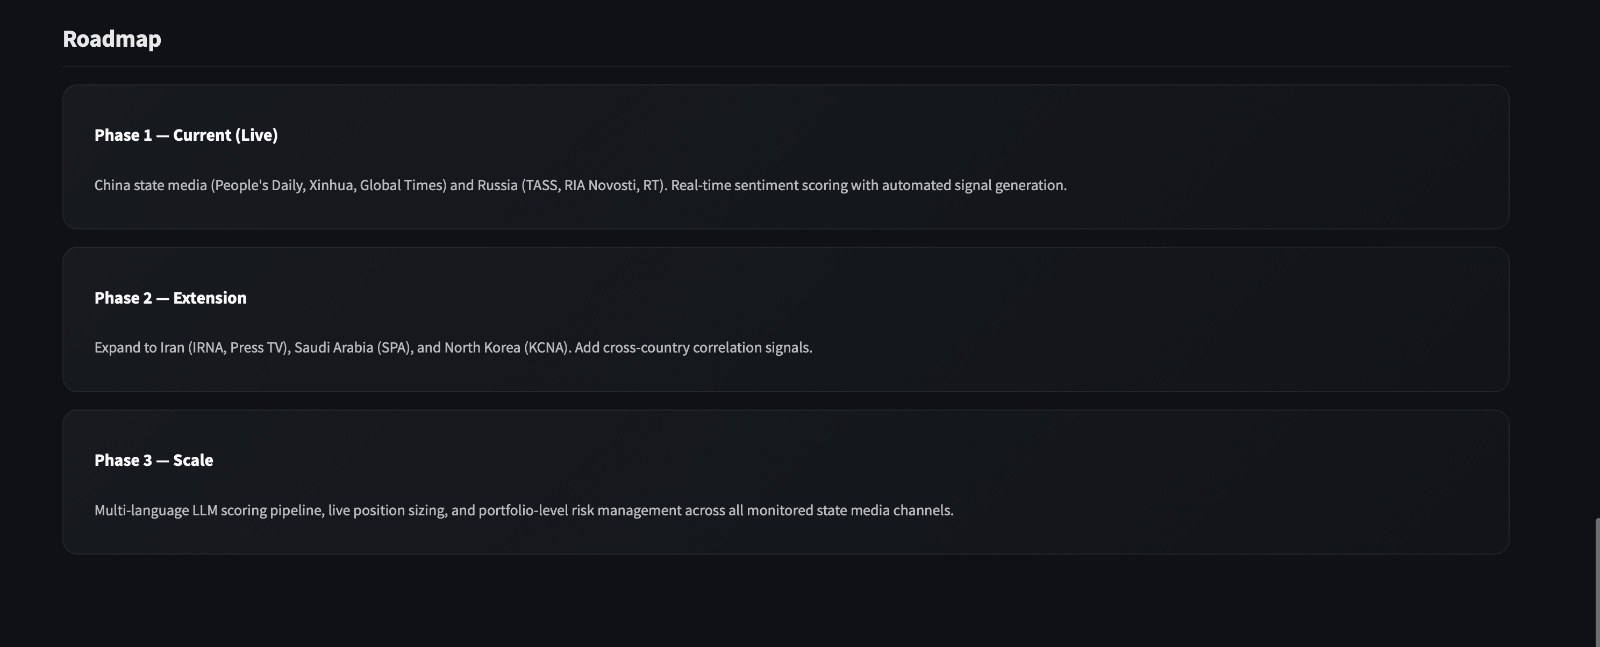
Task: Click Global Times in the Phase 1 description
Action: point(401,185)
